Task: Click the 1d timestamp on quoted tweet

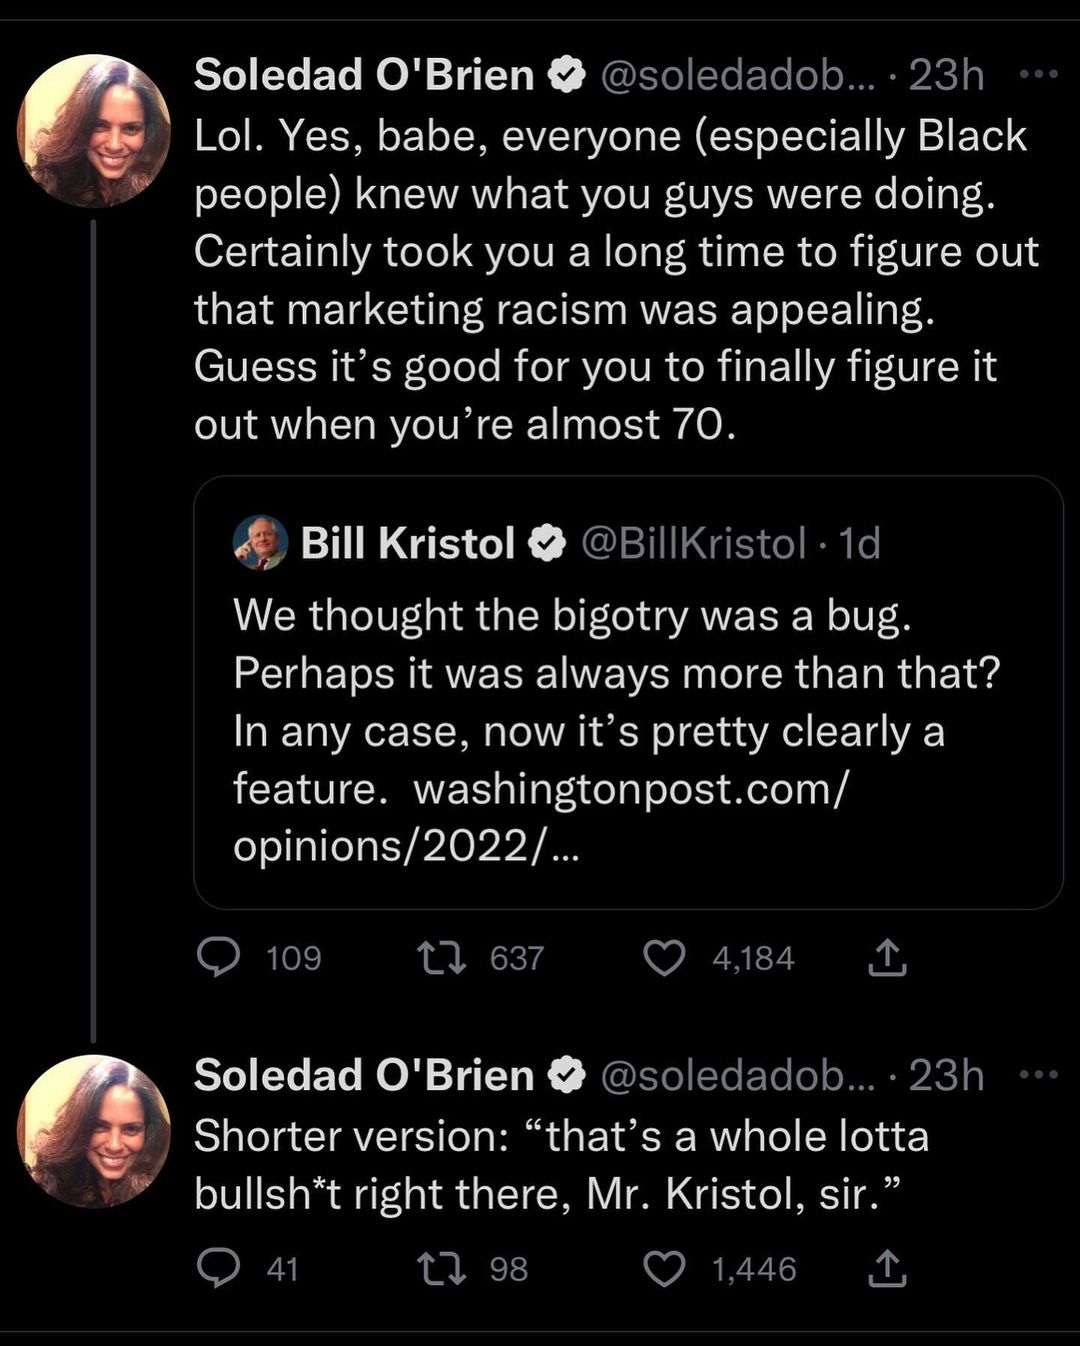Action: tap(860, 544)
